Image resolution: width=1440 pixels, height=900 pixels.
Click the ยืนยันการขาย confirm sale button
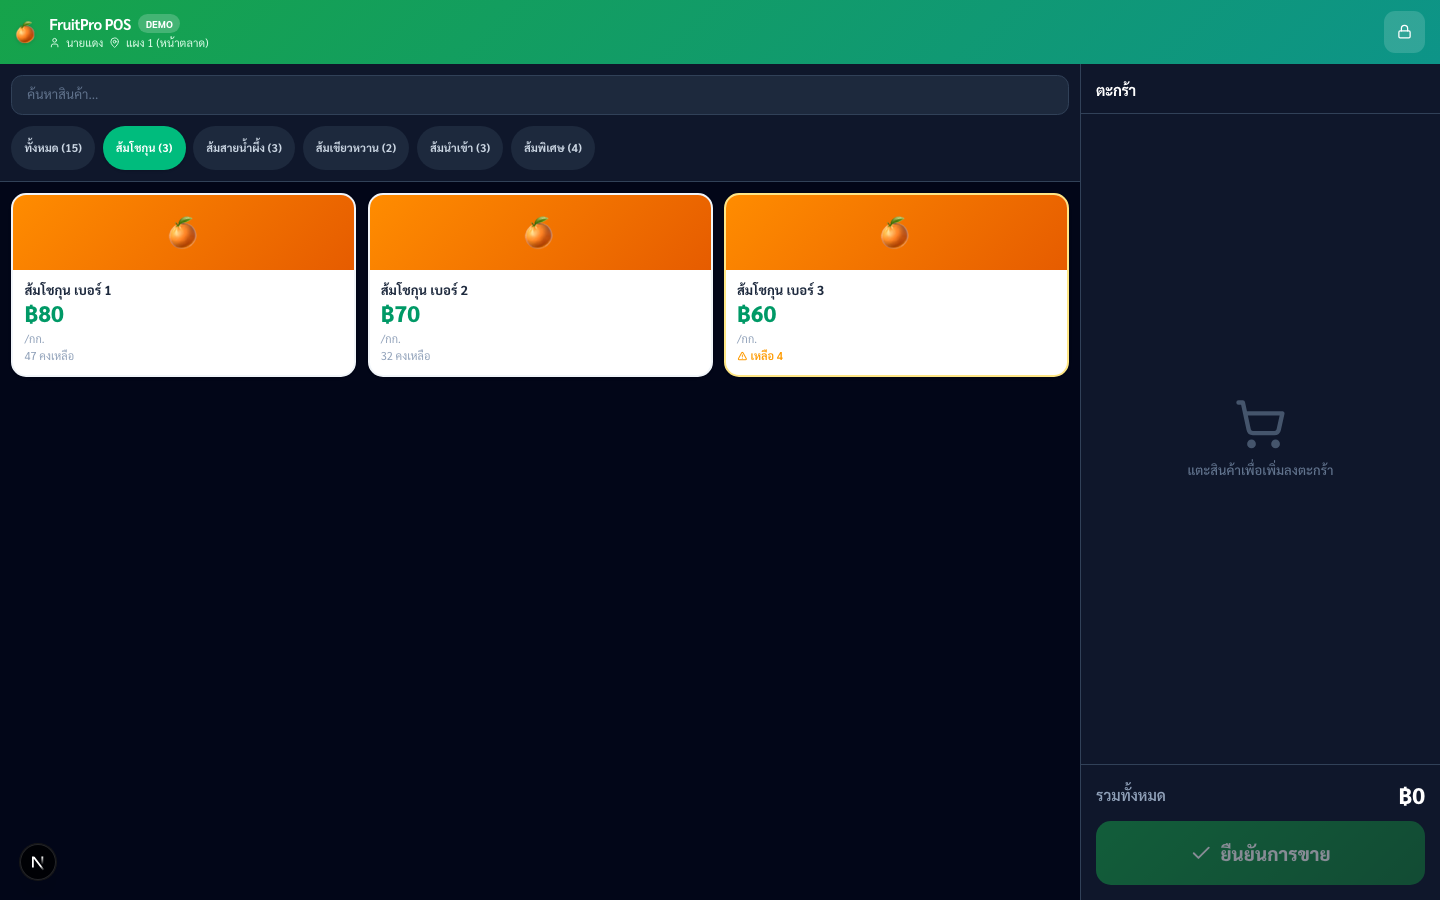pyautogui.click(x=1260, y=853)
